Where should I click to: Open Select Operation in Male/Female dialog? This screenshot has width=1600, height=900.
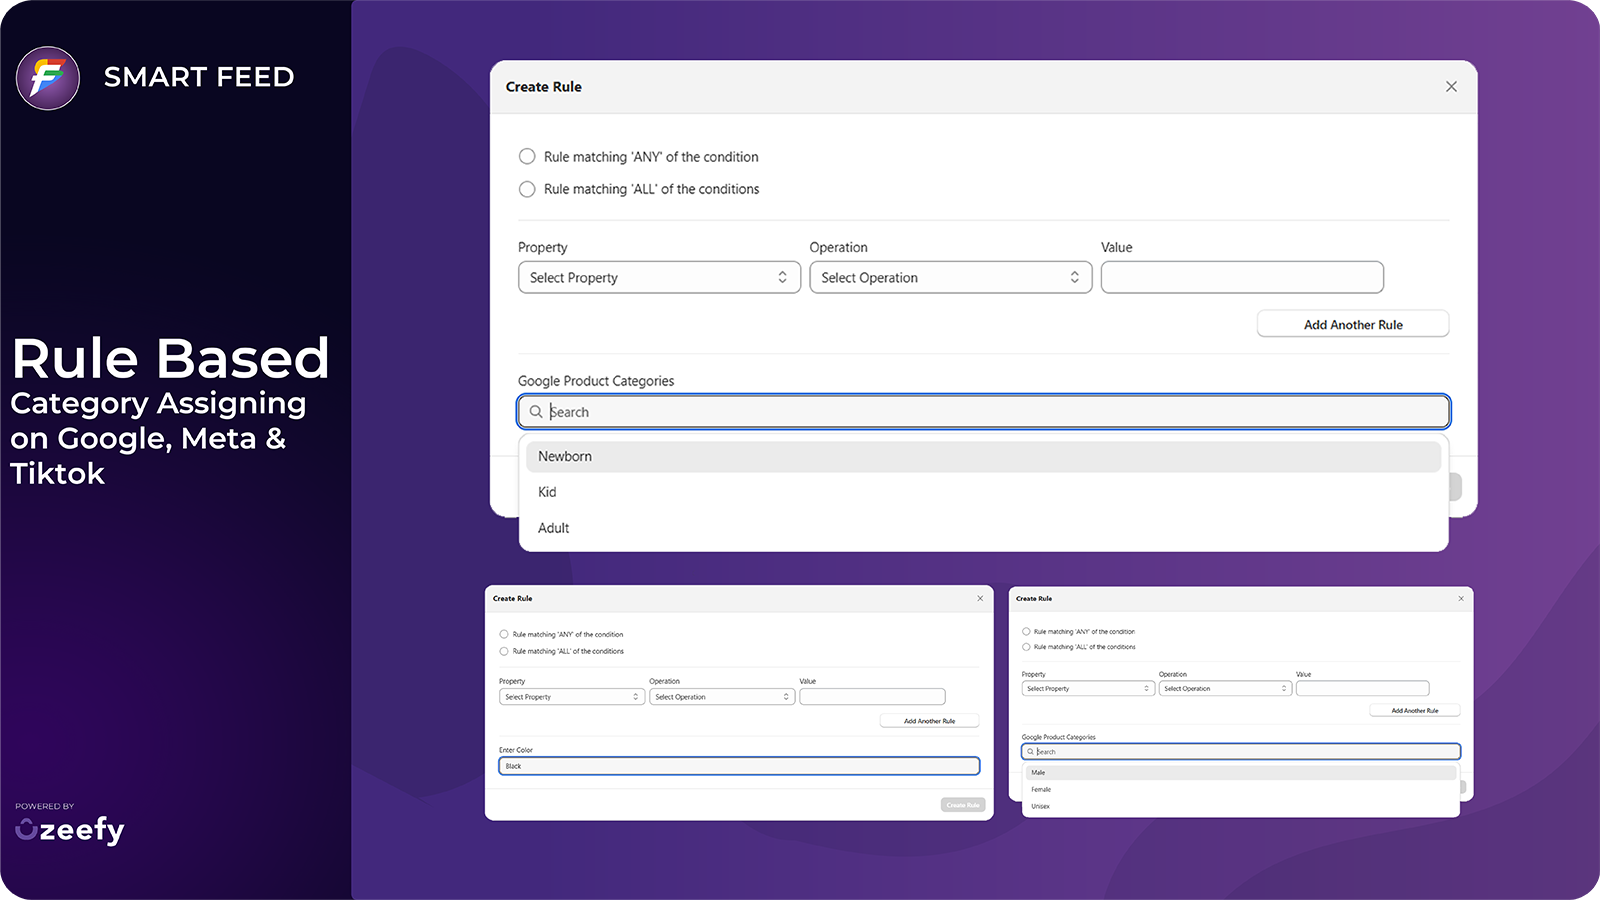click(x=1225, y=688)
